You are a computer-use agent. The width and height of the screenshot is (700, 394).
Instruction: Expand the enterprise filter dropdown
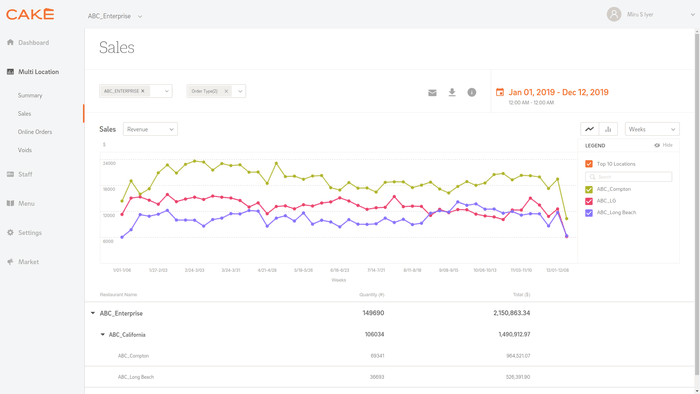[x=167, y=91]
